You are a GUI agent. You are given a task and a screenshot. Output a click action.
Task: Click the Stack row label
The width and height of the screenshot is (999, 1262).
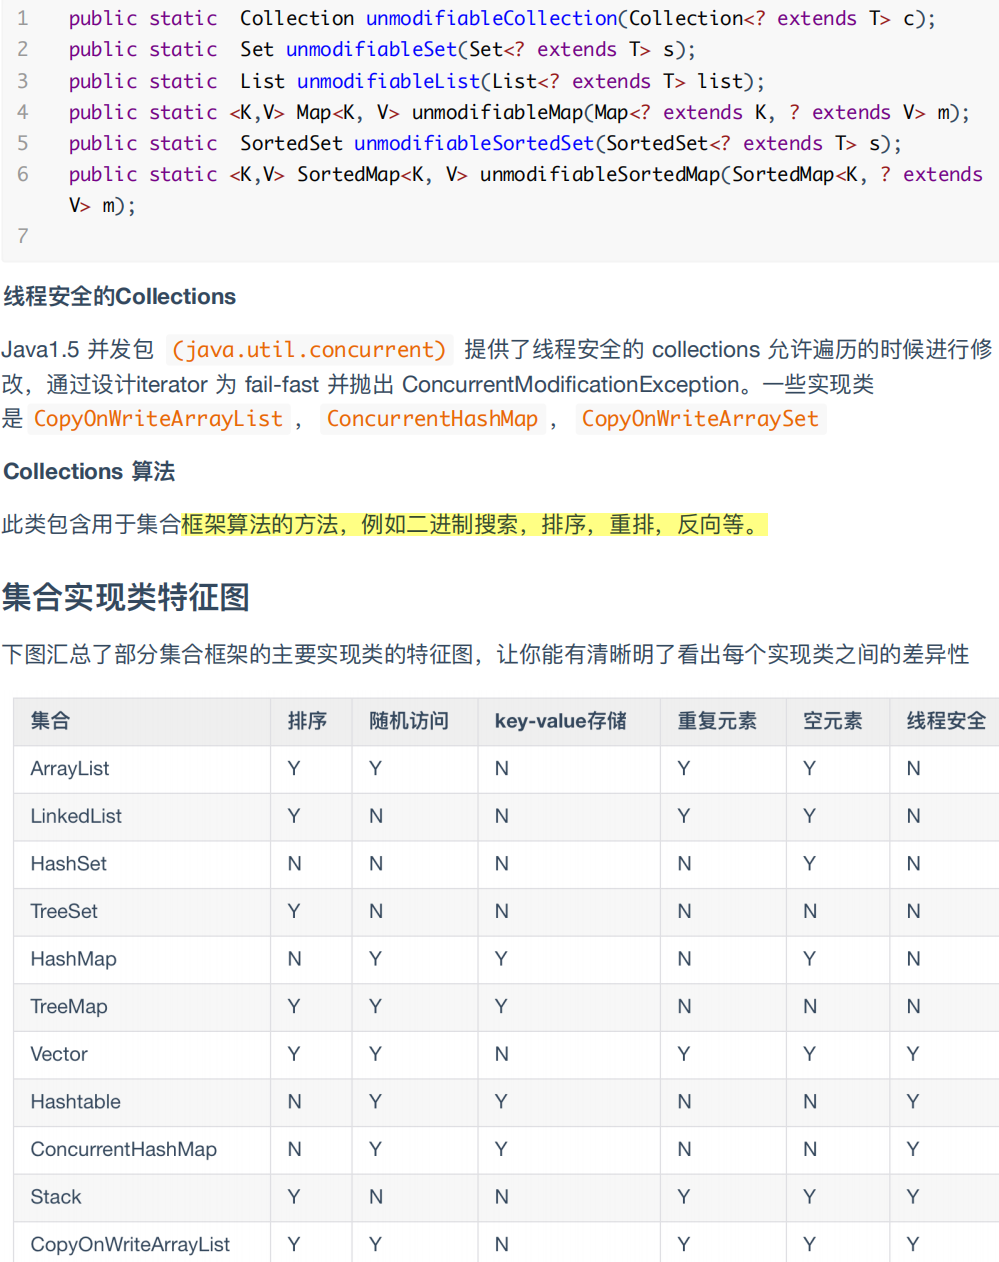click(x=55, y=1197)
